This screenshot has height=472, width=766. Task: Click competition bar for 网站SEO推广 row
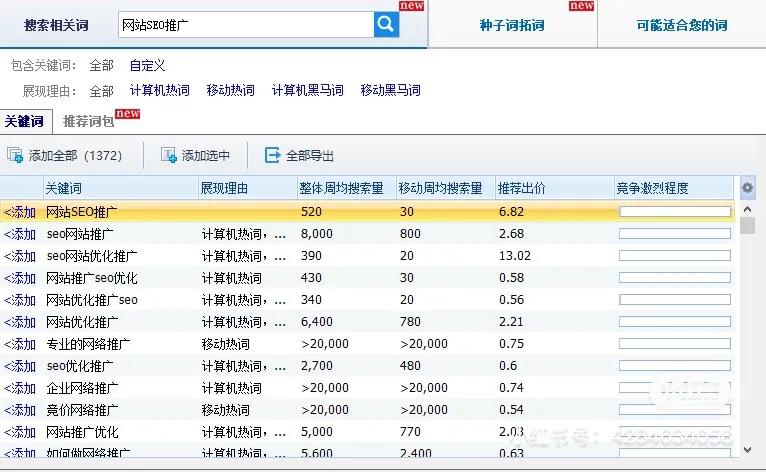675,212
